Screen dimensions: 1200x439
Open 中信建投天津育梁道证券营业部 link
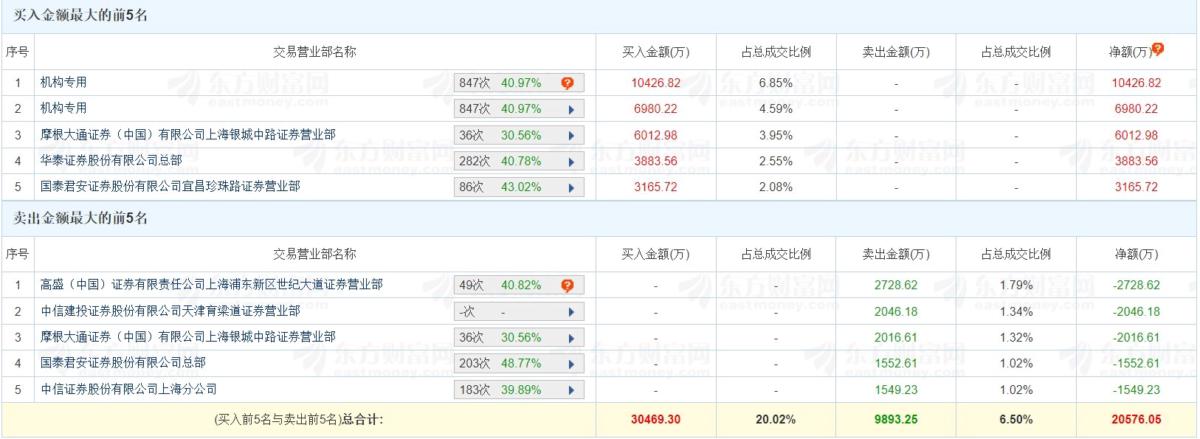point(171,312)
